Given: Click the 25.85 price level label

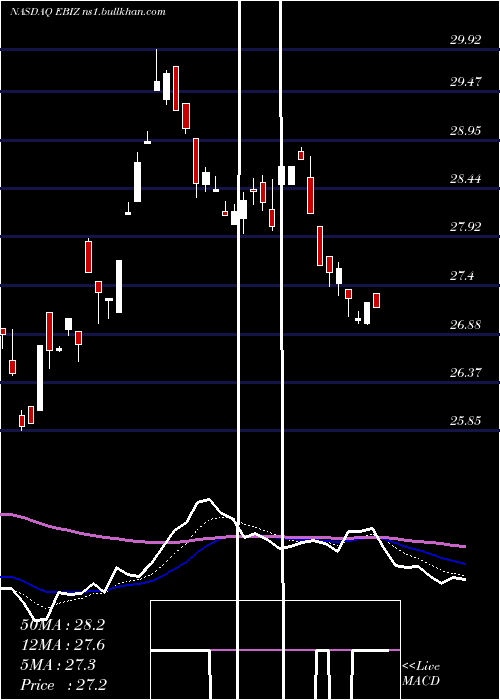Looking at the screenshot, I should point(465,421).
